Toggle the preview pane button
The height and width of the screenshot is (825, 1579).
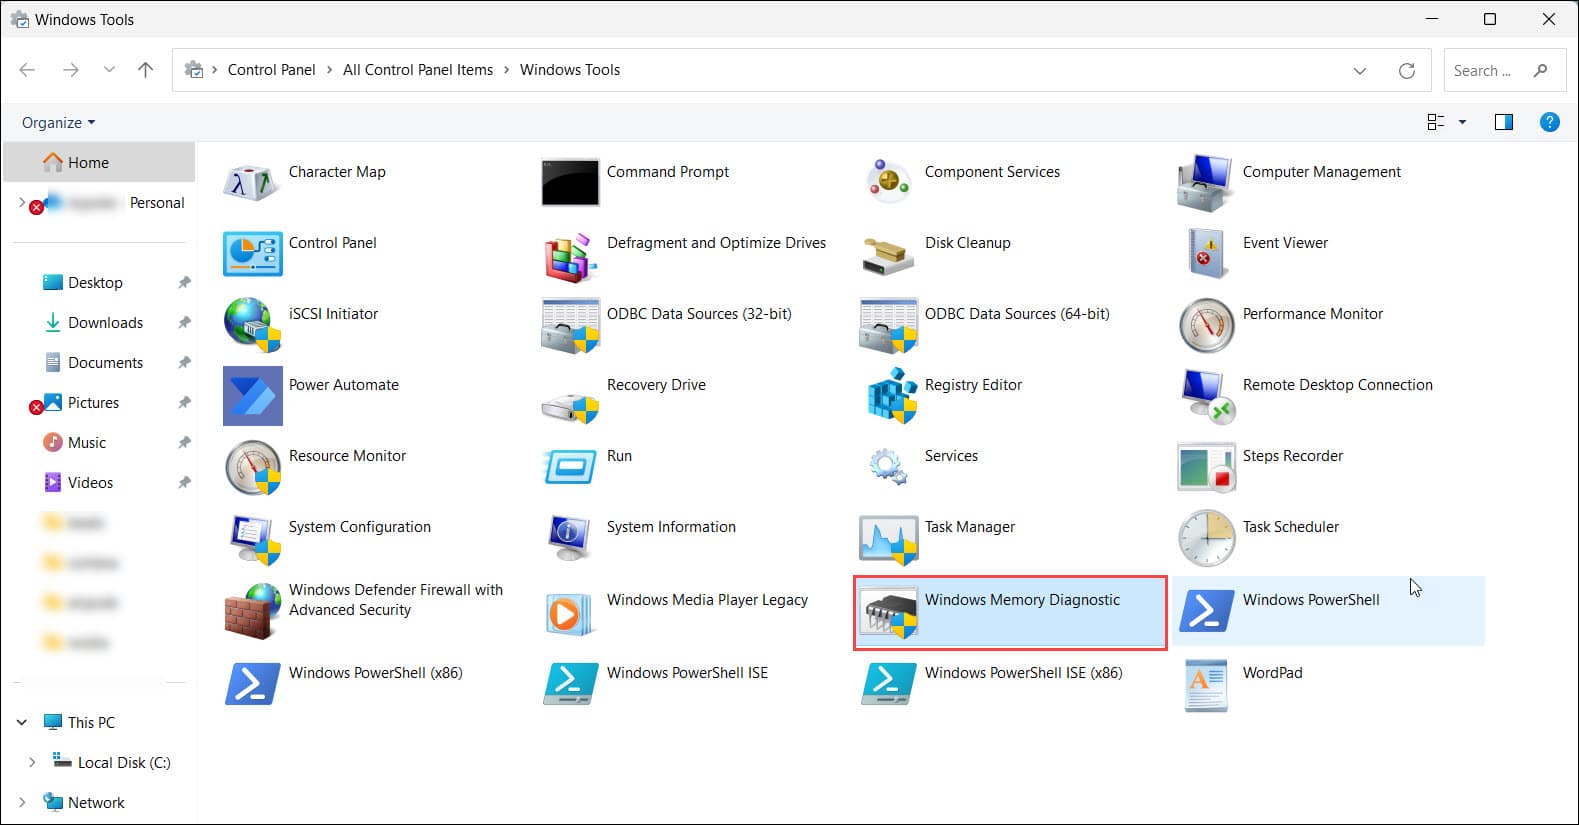[1503, 122]
